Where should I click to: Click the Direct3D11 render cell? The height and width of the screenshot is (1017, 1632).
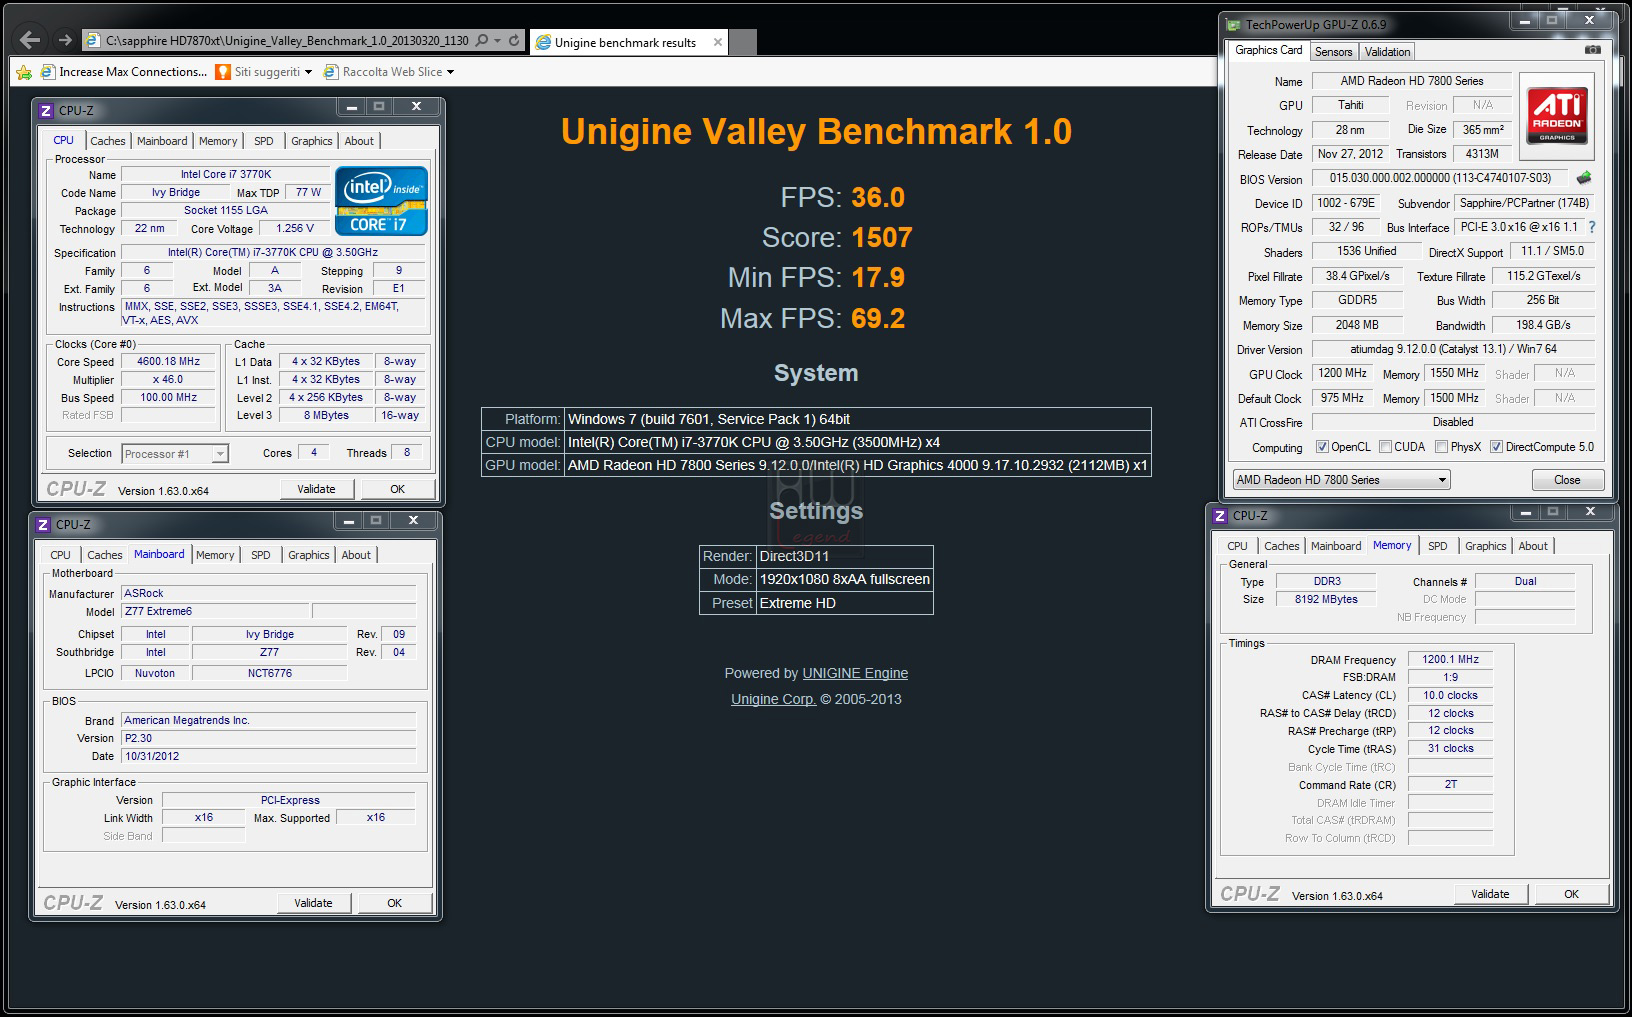(844, 556)
